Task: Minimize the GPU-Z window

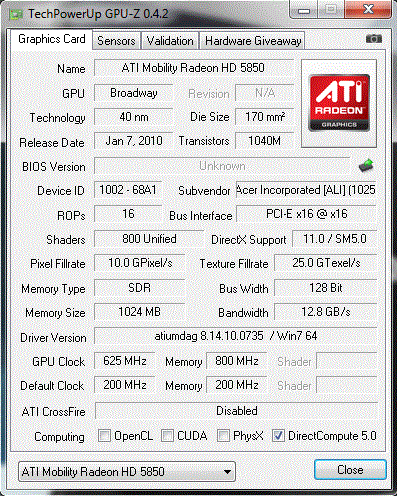Action: [303, 10]
